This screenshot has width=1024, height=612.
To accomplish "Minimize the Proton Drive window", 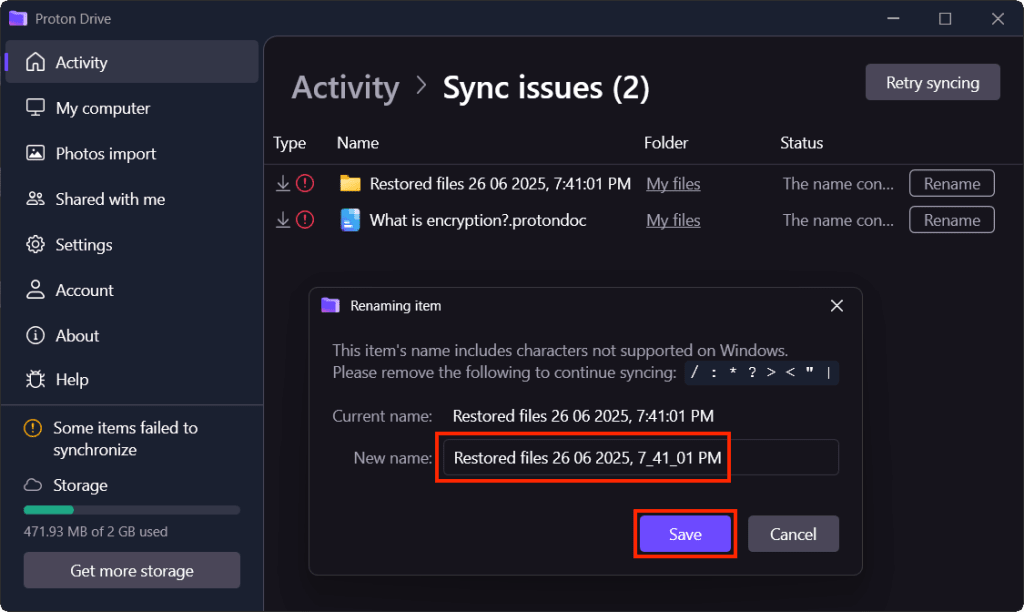I will point(893,18).
